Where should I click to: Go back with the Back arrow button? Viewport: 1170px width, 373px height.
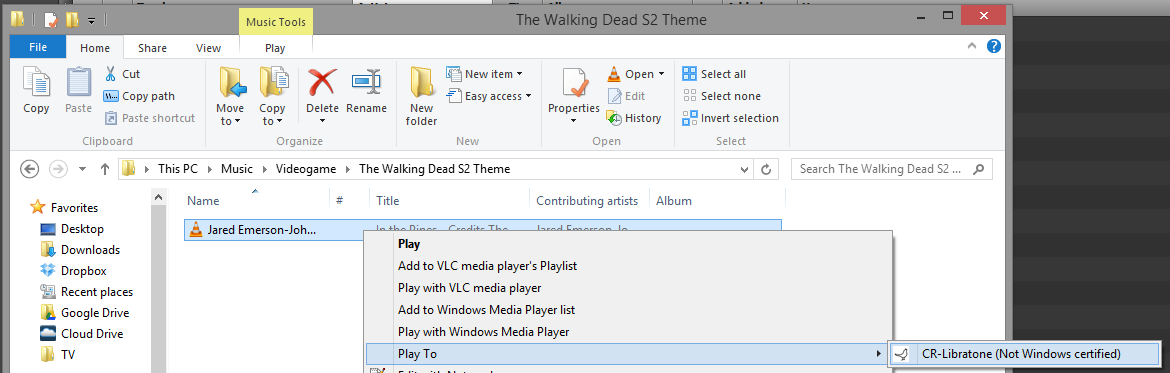pos(29,169)
